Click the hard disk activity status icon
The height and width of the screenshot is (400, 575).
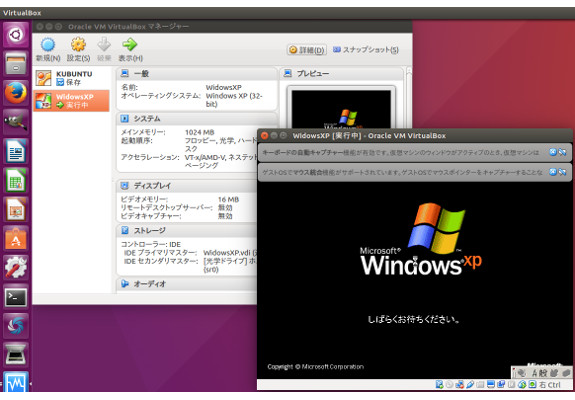tap(439, 385)
